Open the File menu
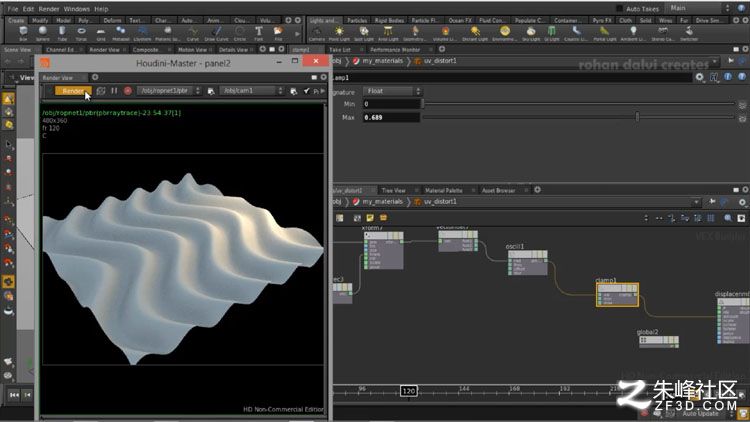This screenshot has width=750, height=422. [x=13, y=9]
